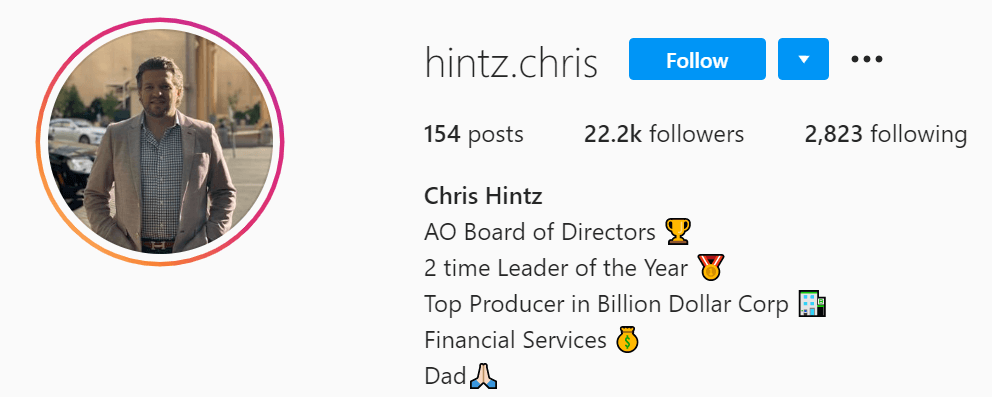Click the 2 time Leader of the Year text
The image size is (992, 397).
point(556,268)
